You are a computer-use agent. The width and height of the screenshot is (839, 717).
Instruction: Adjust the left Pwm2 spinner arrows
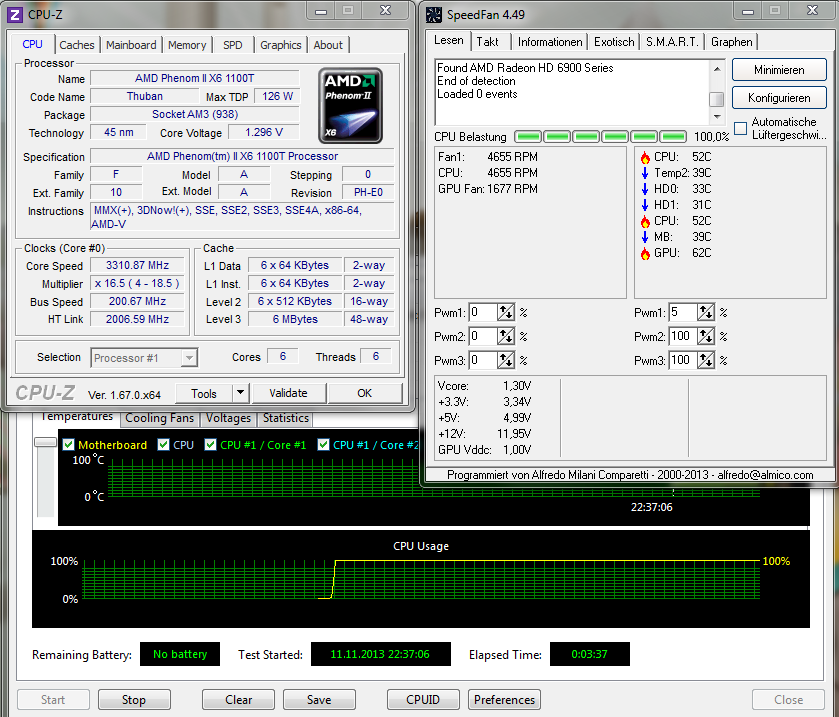(506, 336)
